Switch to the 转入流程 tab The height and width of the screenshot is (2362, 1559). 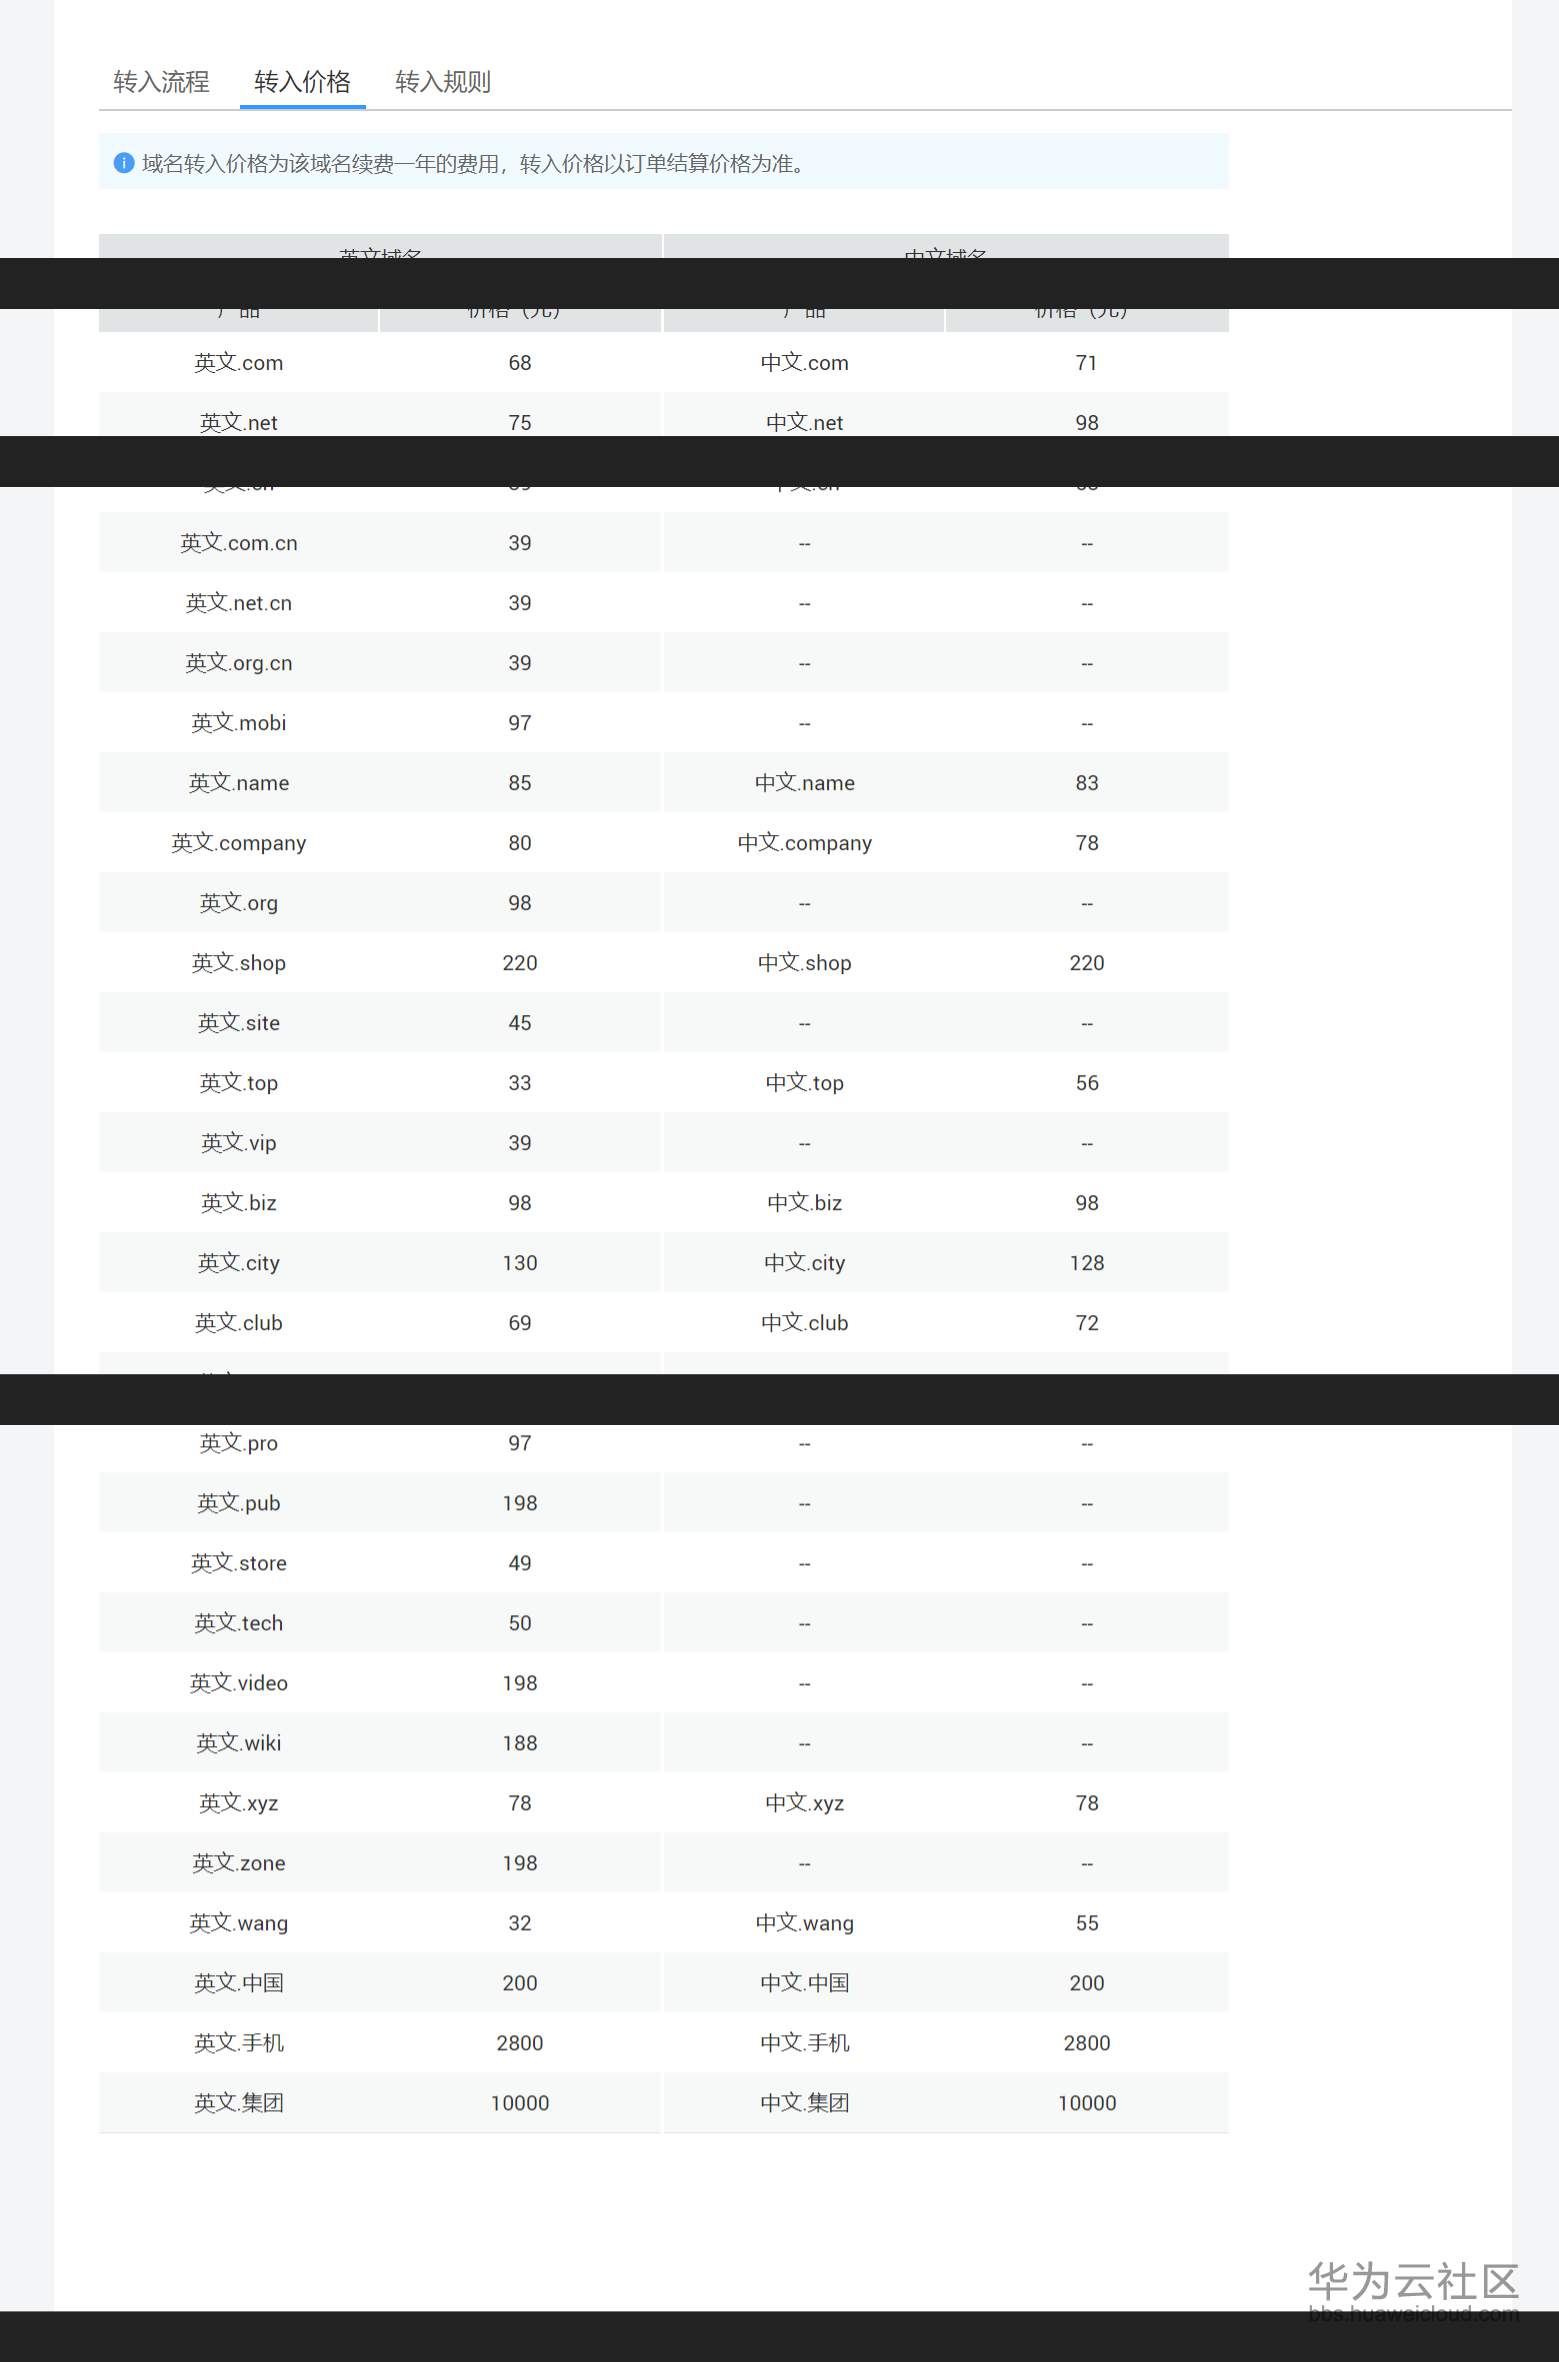[x=161, y=82]
